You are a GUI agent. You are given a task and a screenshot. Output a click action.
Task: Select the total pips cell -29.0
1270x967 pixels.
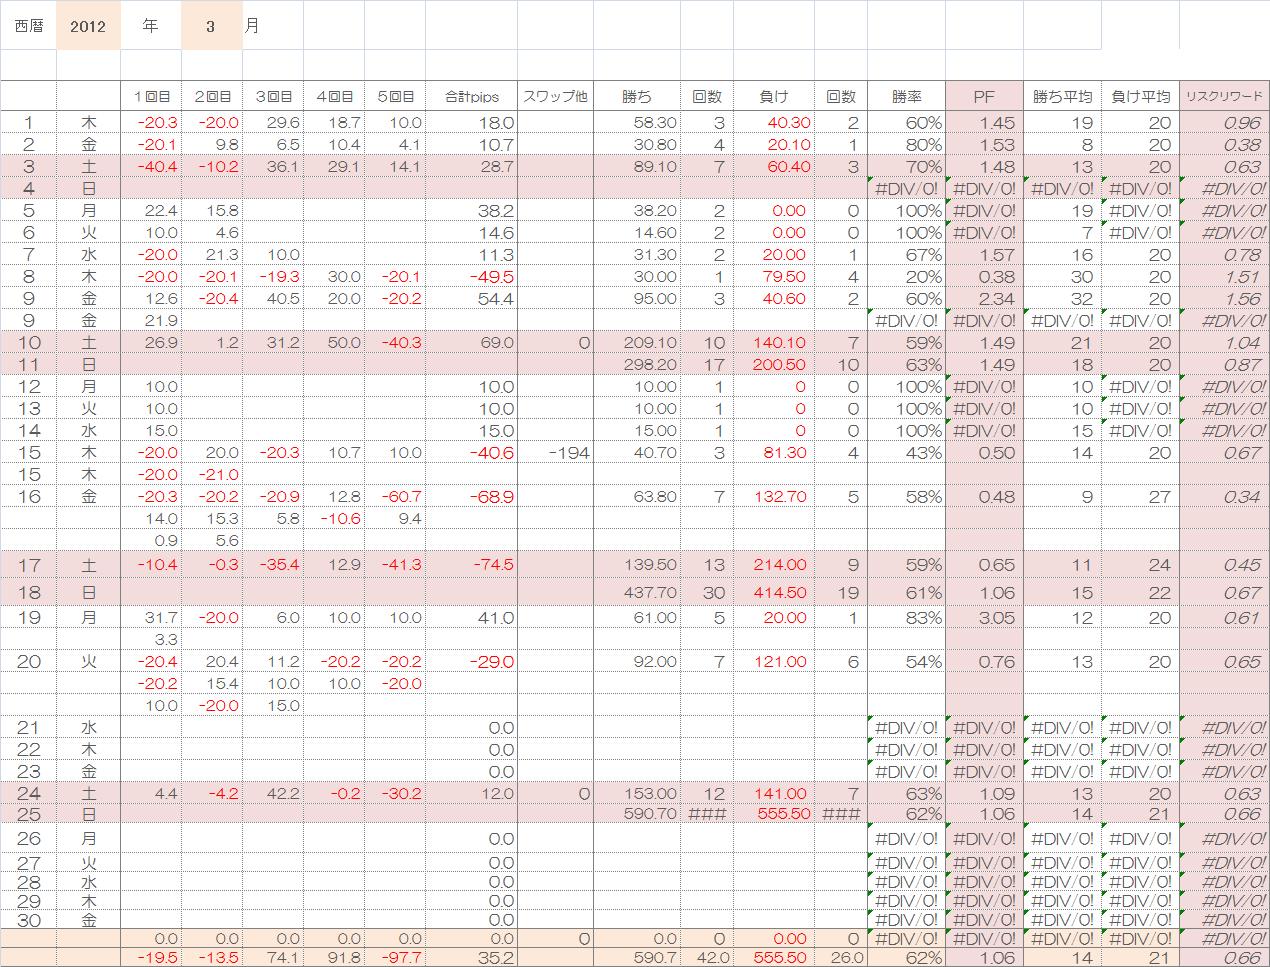tap(472, 661)
